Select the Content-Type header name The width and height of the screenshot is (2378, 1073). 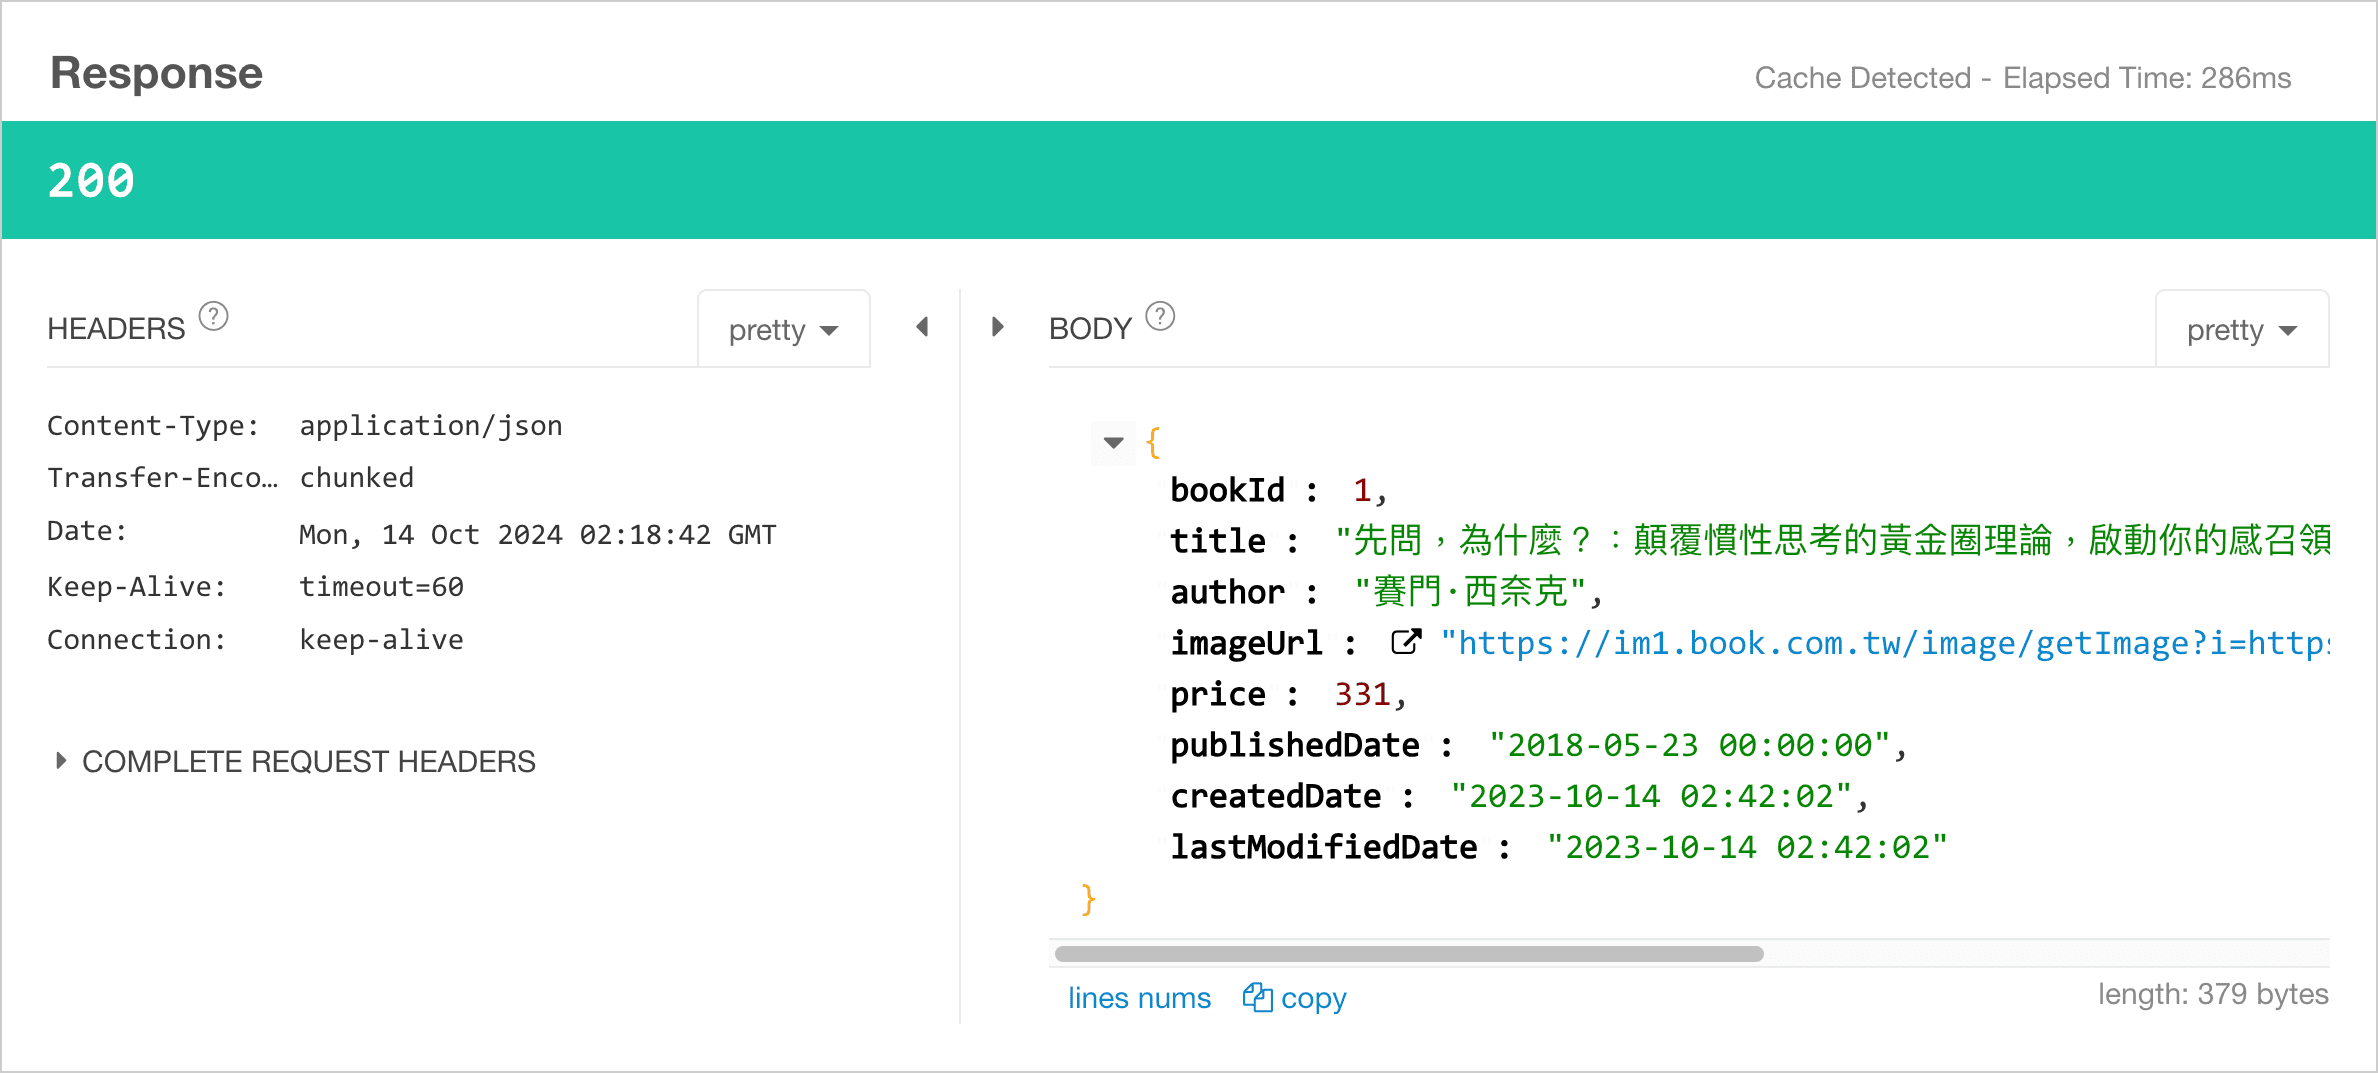[153, 426]
